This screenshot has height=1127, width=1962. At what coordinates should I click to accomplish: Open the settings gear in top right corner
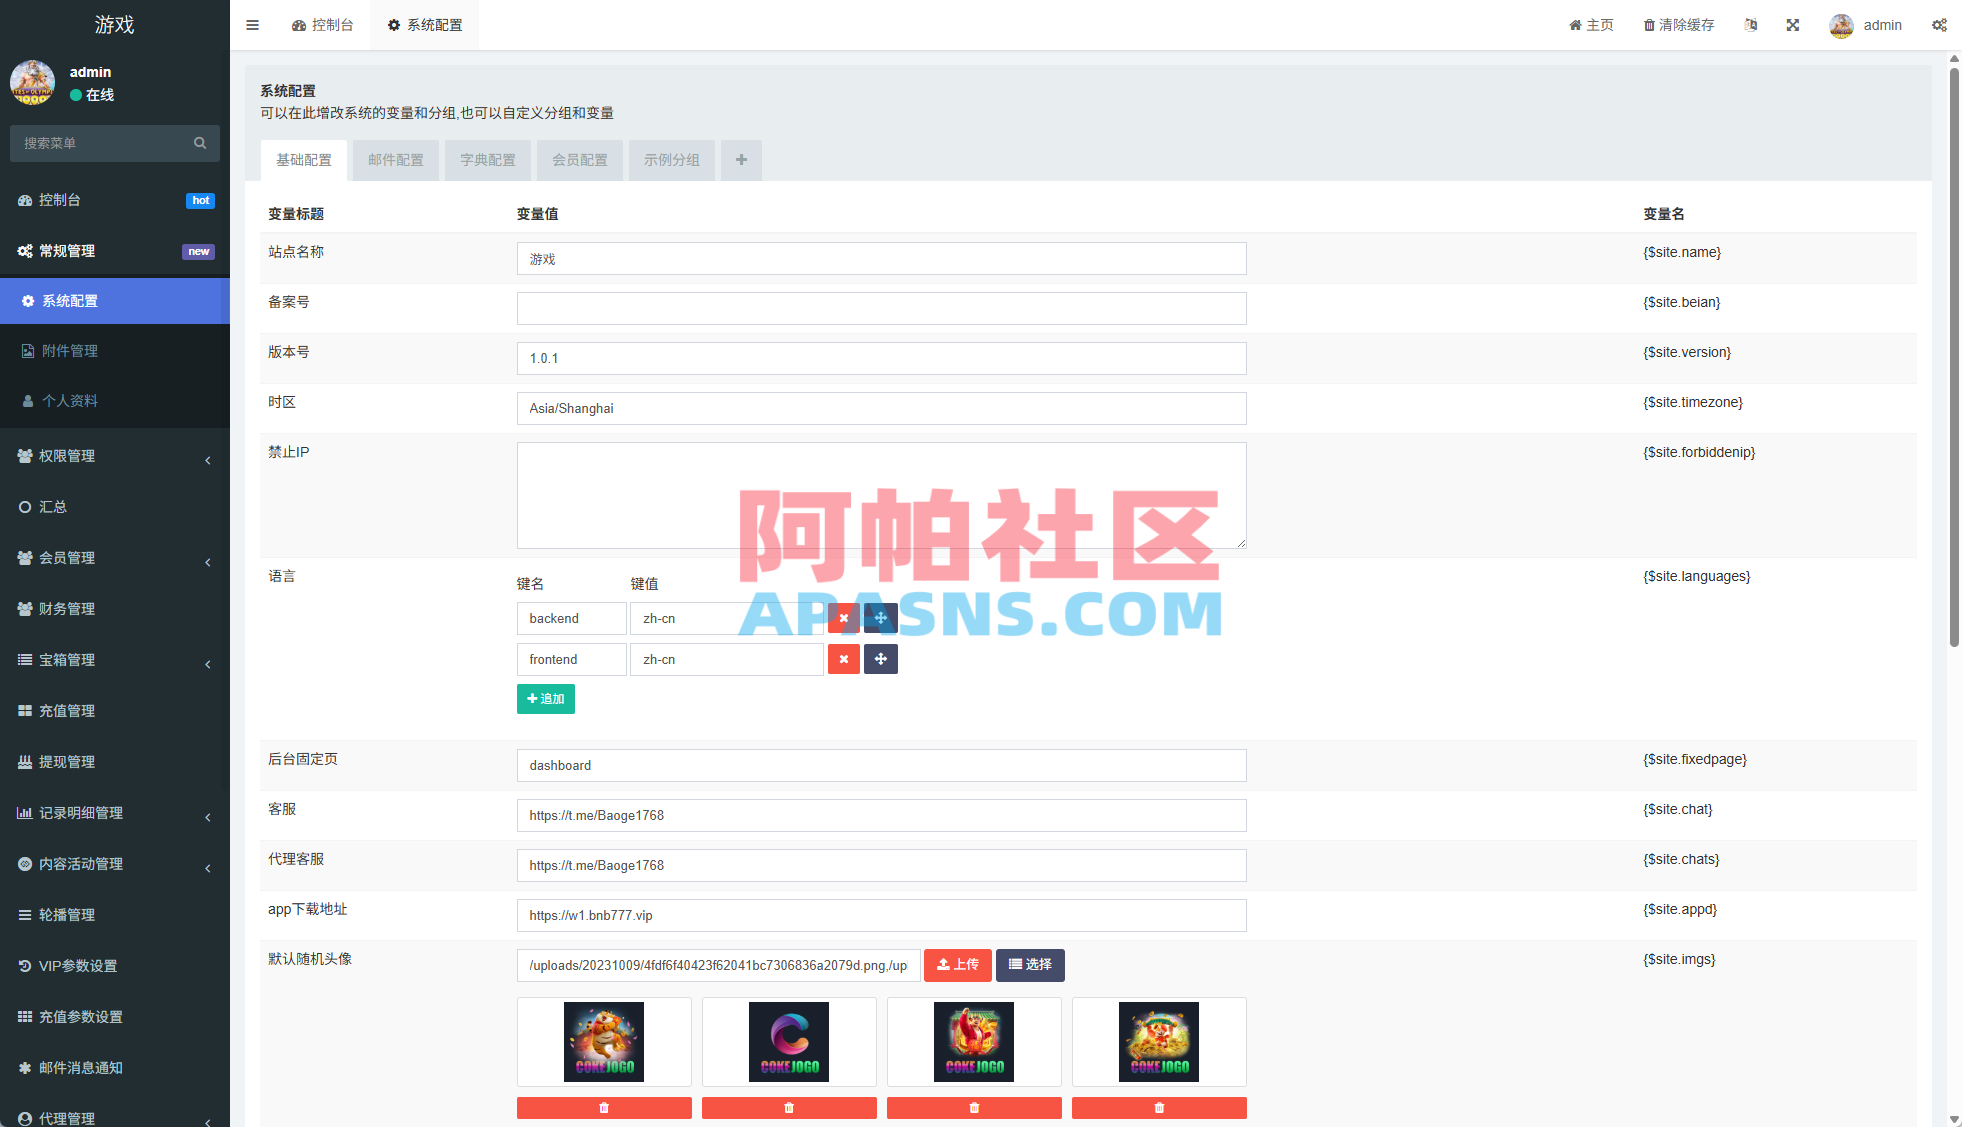[x=1940, y=25]
